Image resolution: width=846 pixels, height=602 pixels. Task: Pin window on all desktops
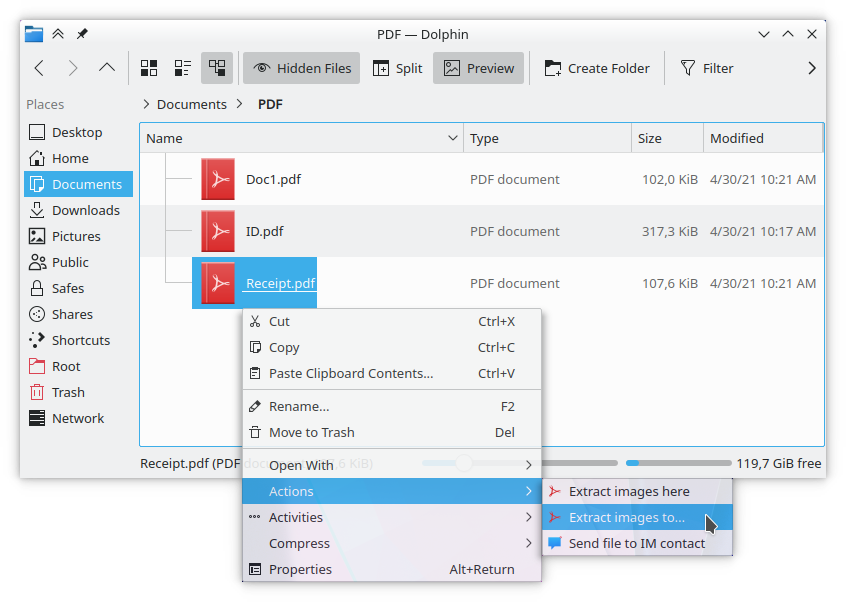click(x=82, y=34)
